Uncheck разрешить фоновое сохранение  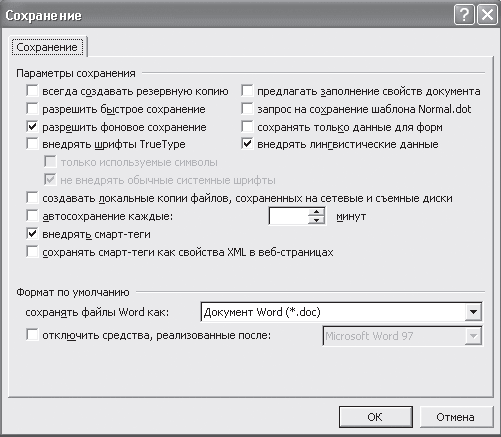(x=32, y=126)
